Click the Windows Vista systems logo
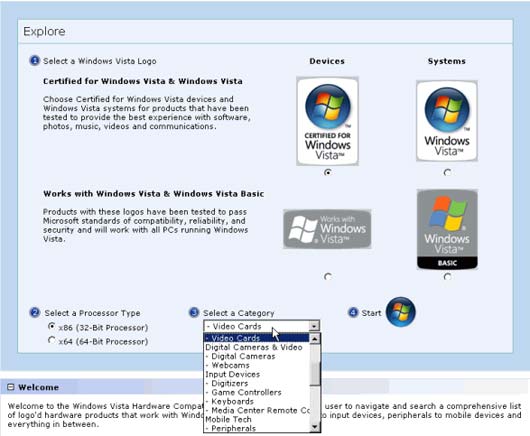 [447, 121]
